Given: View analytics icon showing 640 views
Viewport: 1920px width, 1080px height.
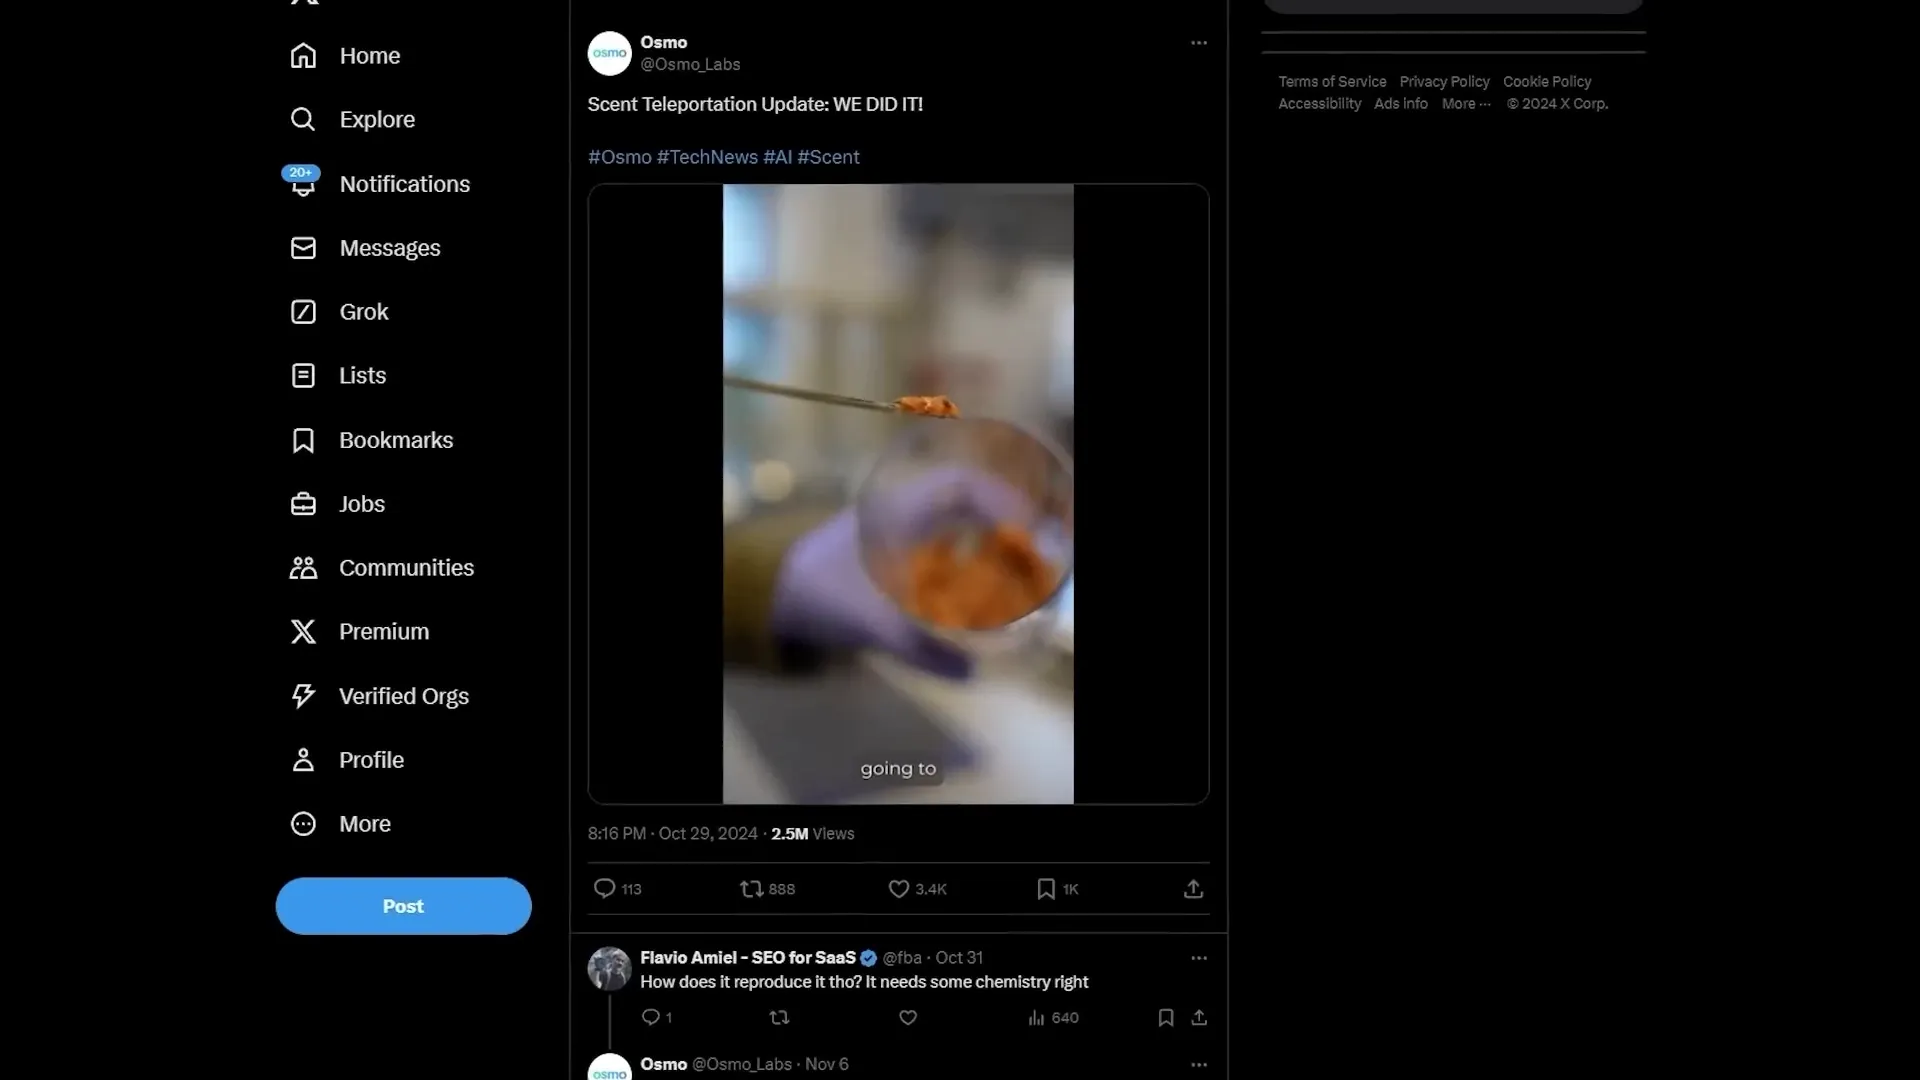Looking at the screenshot, I should click(x=1037, y=1017).
